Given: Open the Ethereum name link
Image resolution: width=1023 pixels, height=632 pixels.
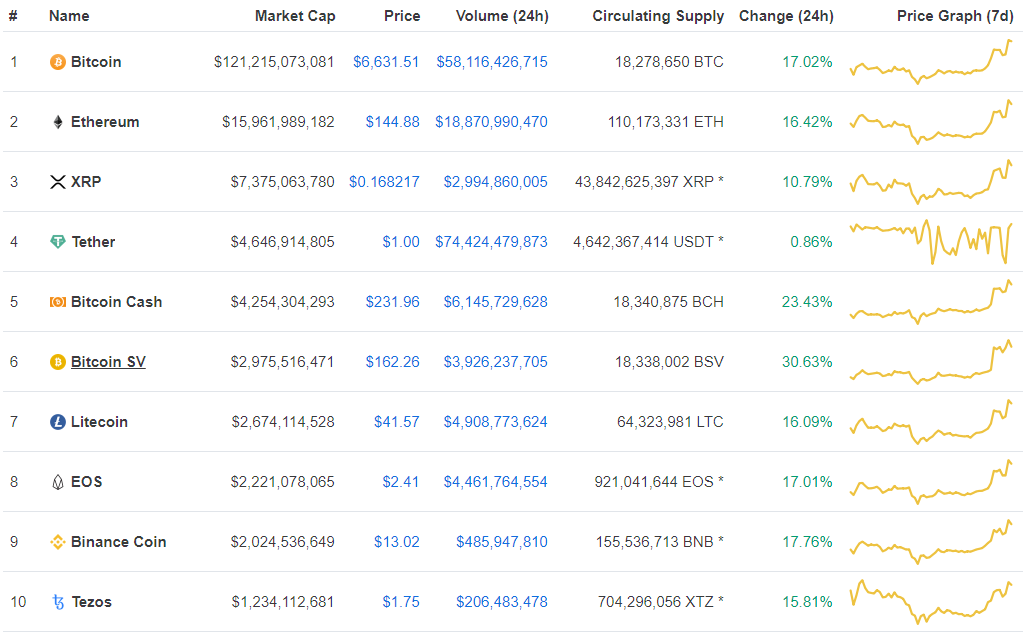Looking at the screenshot, I should pyautogui.click(x=105, y=122).
